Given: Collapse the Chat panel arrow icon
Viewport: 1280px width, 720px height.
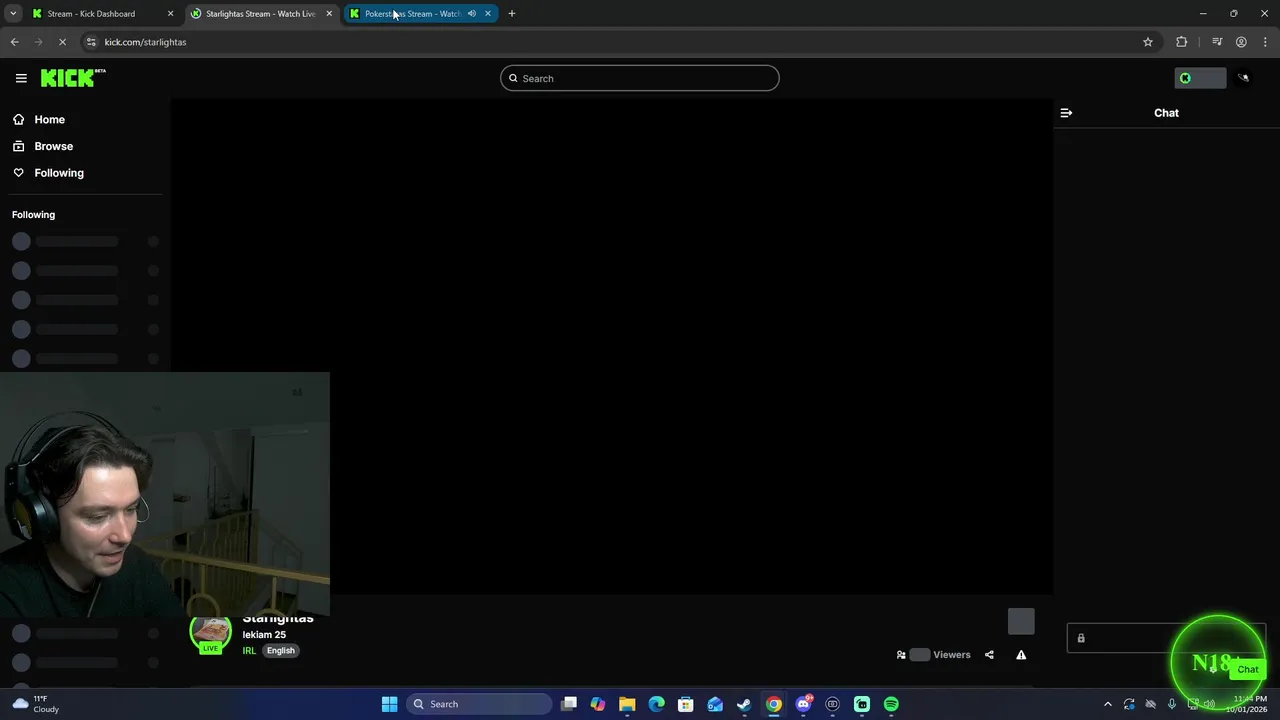Looking at the screenshot, I should tap(1066, 113).
